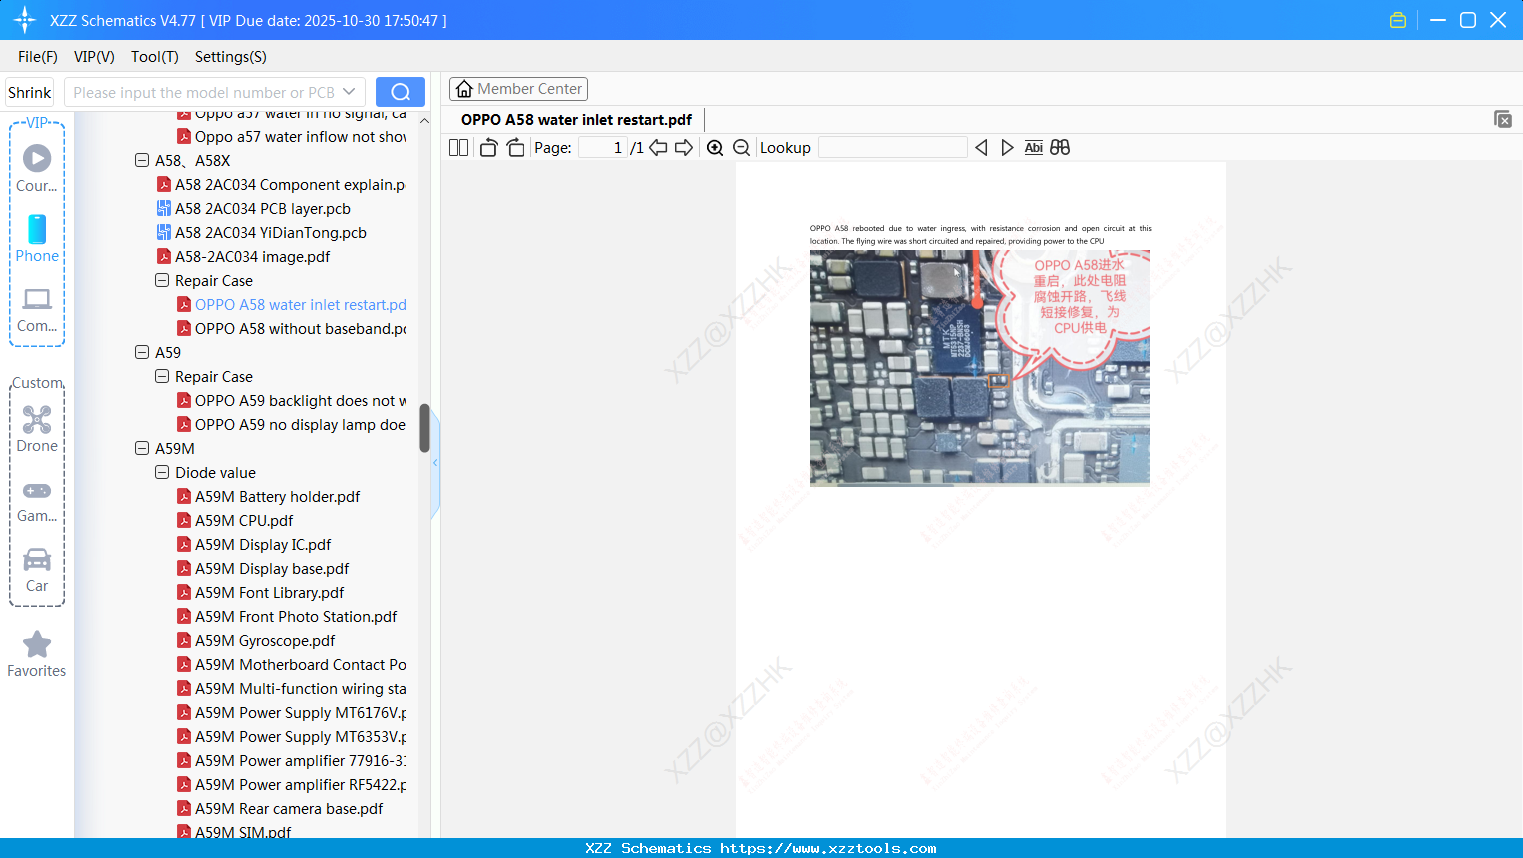Close the open PDF tab panel icon
This screenshot has width=1523, height=858.
coord(1503,119)
